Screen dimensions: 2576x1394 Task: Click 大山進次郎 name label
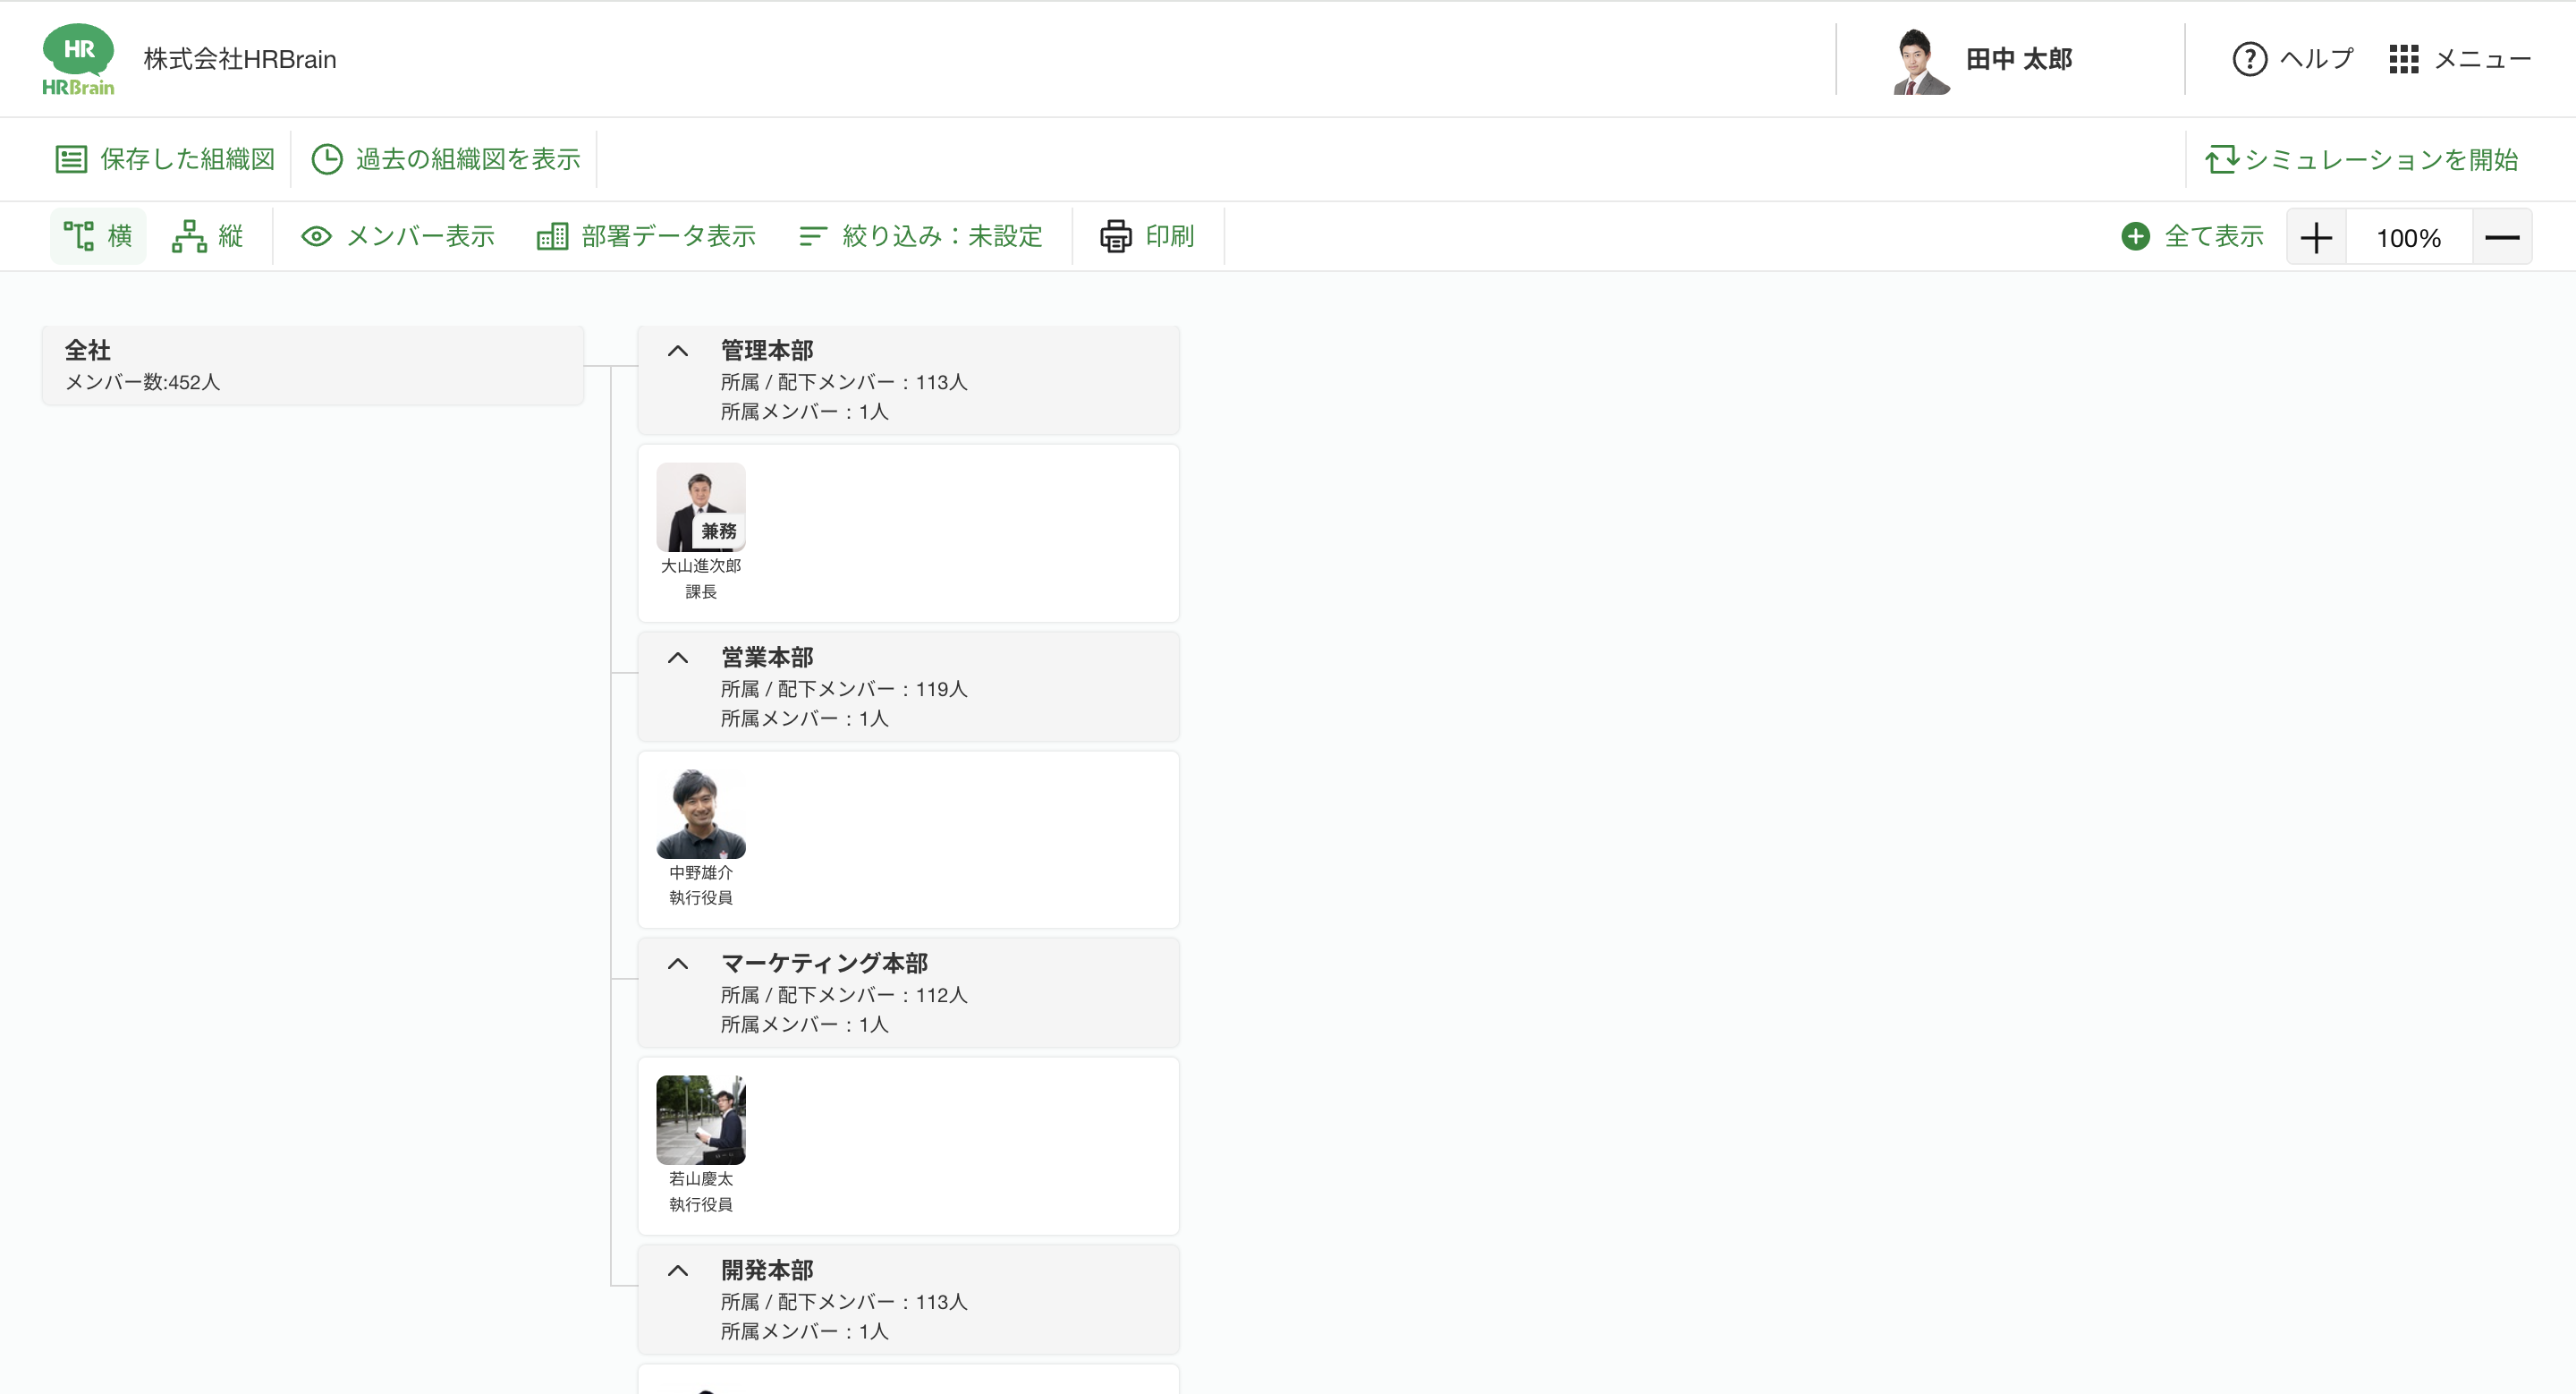tap(701, 566)
